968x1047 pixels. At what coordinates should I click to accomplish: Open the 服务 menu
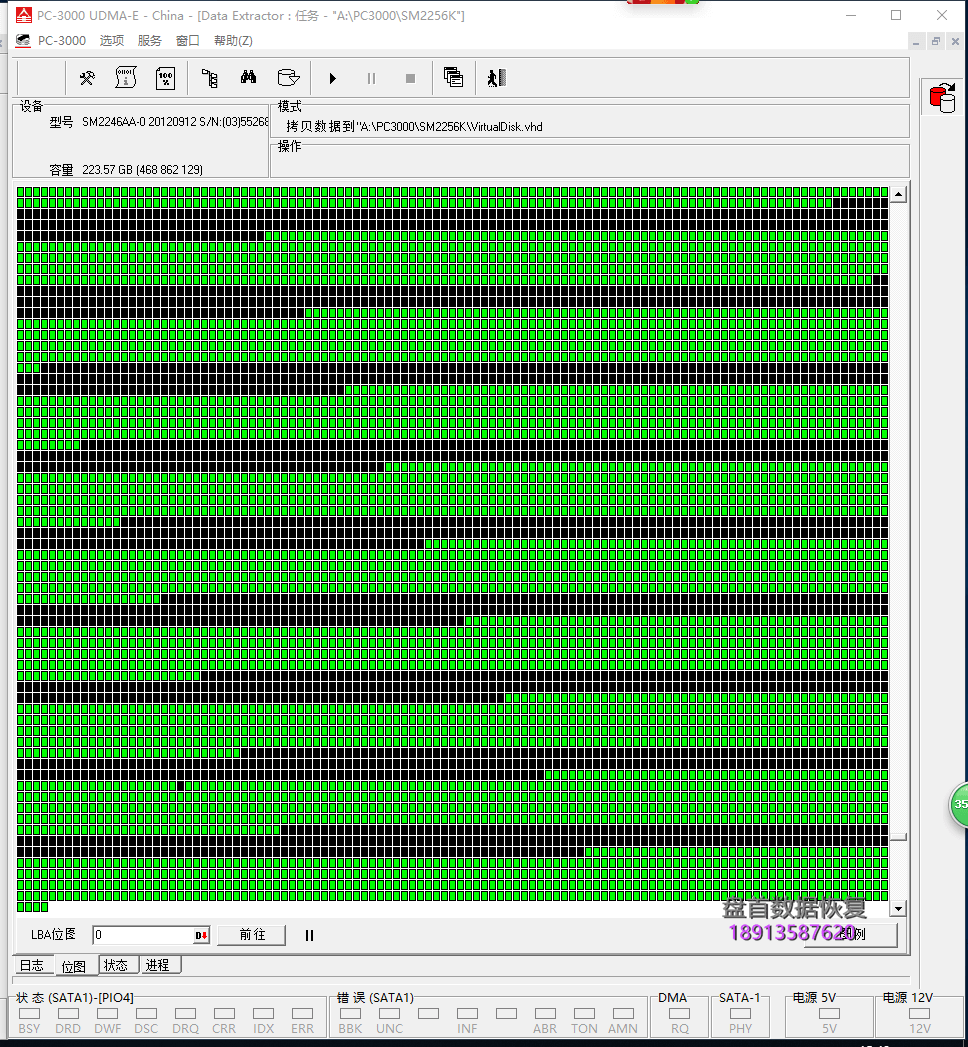pos(150,41)
